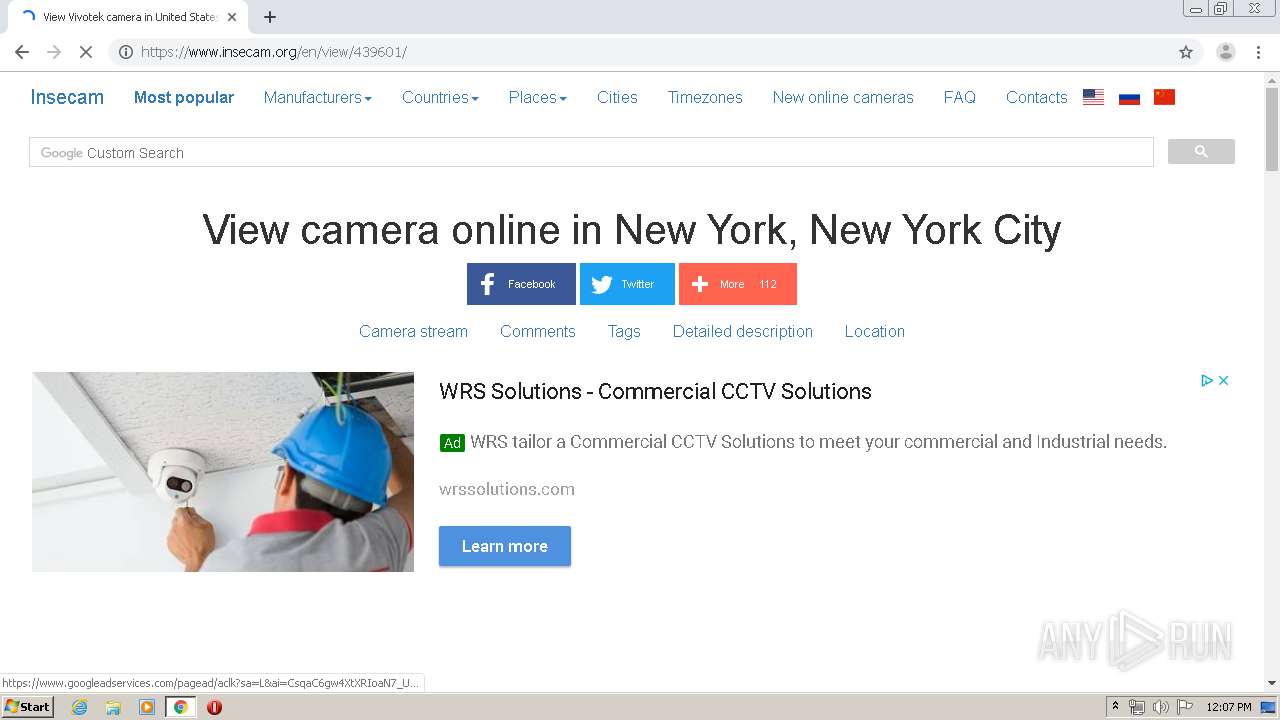The image size is (1280, 720).
Task: Launch Internet Explorer from taskbar
Action: click(79, 707)
